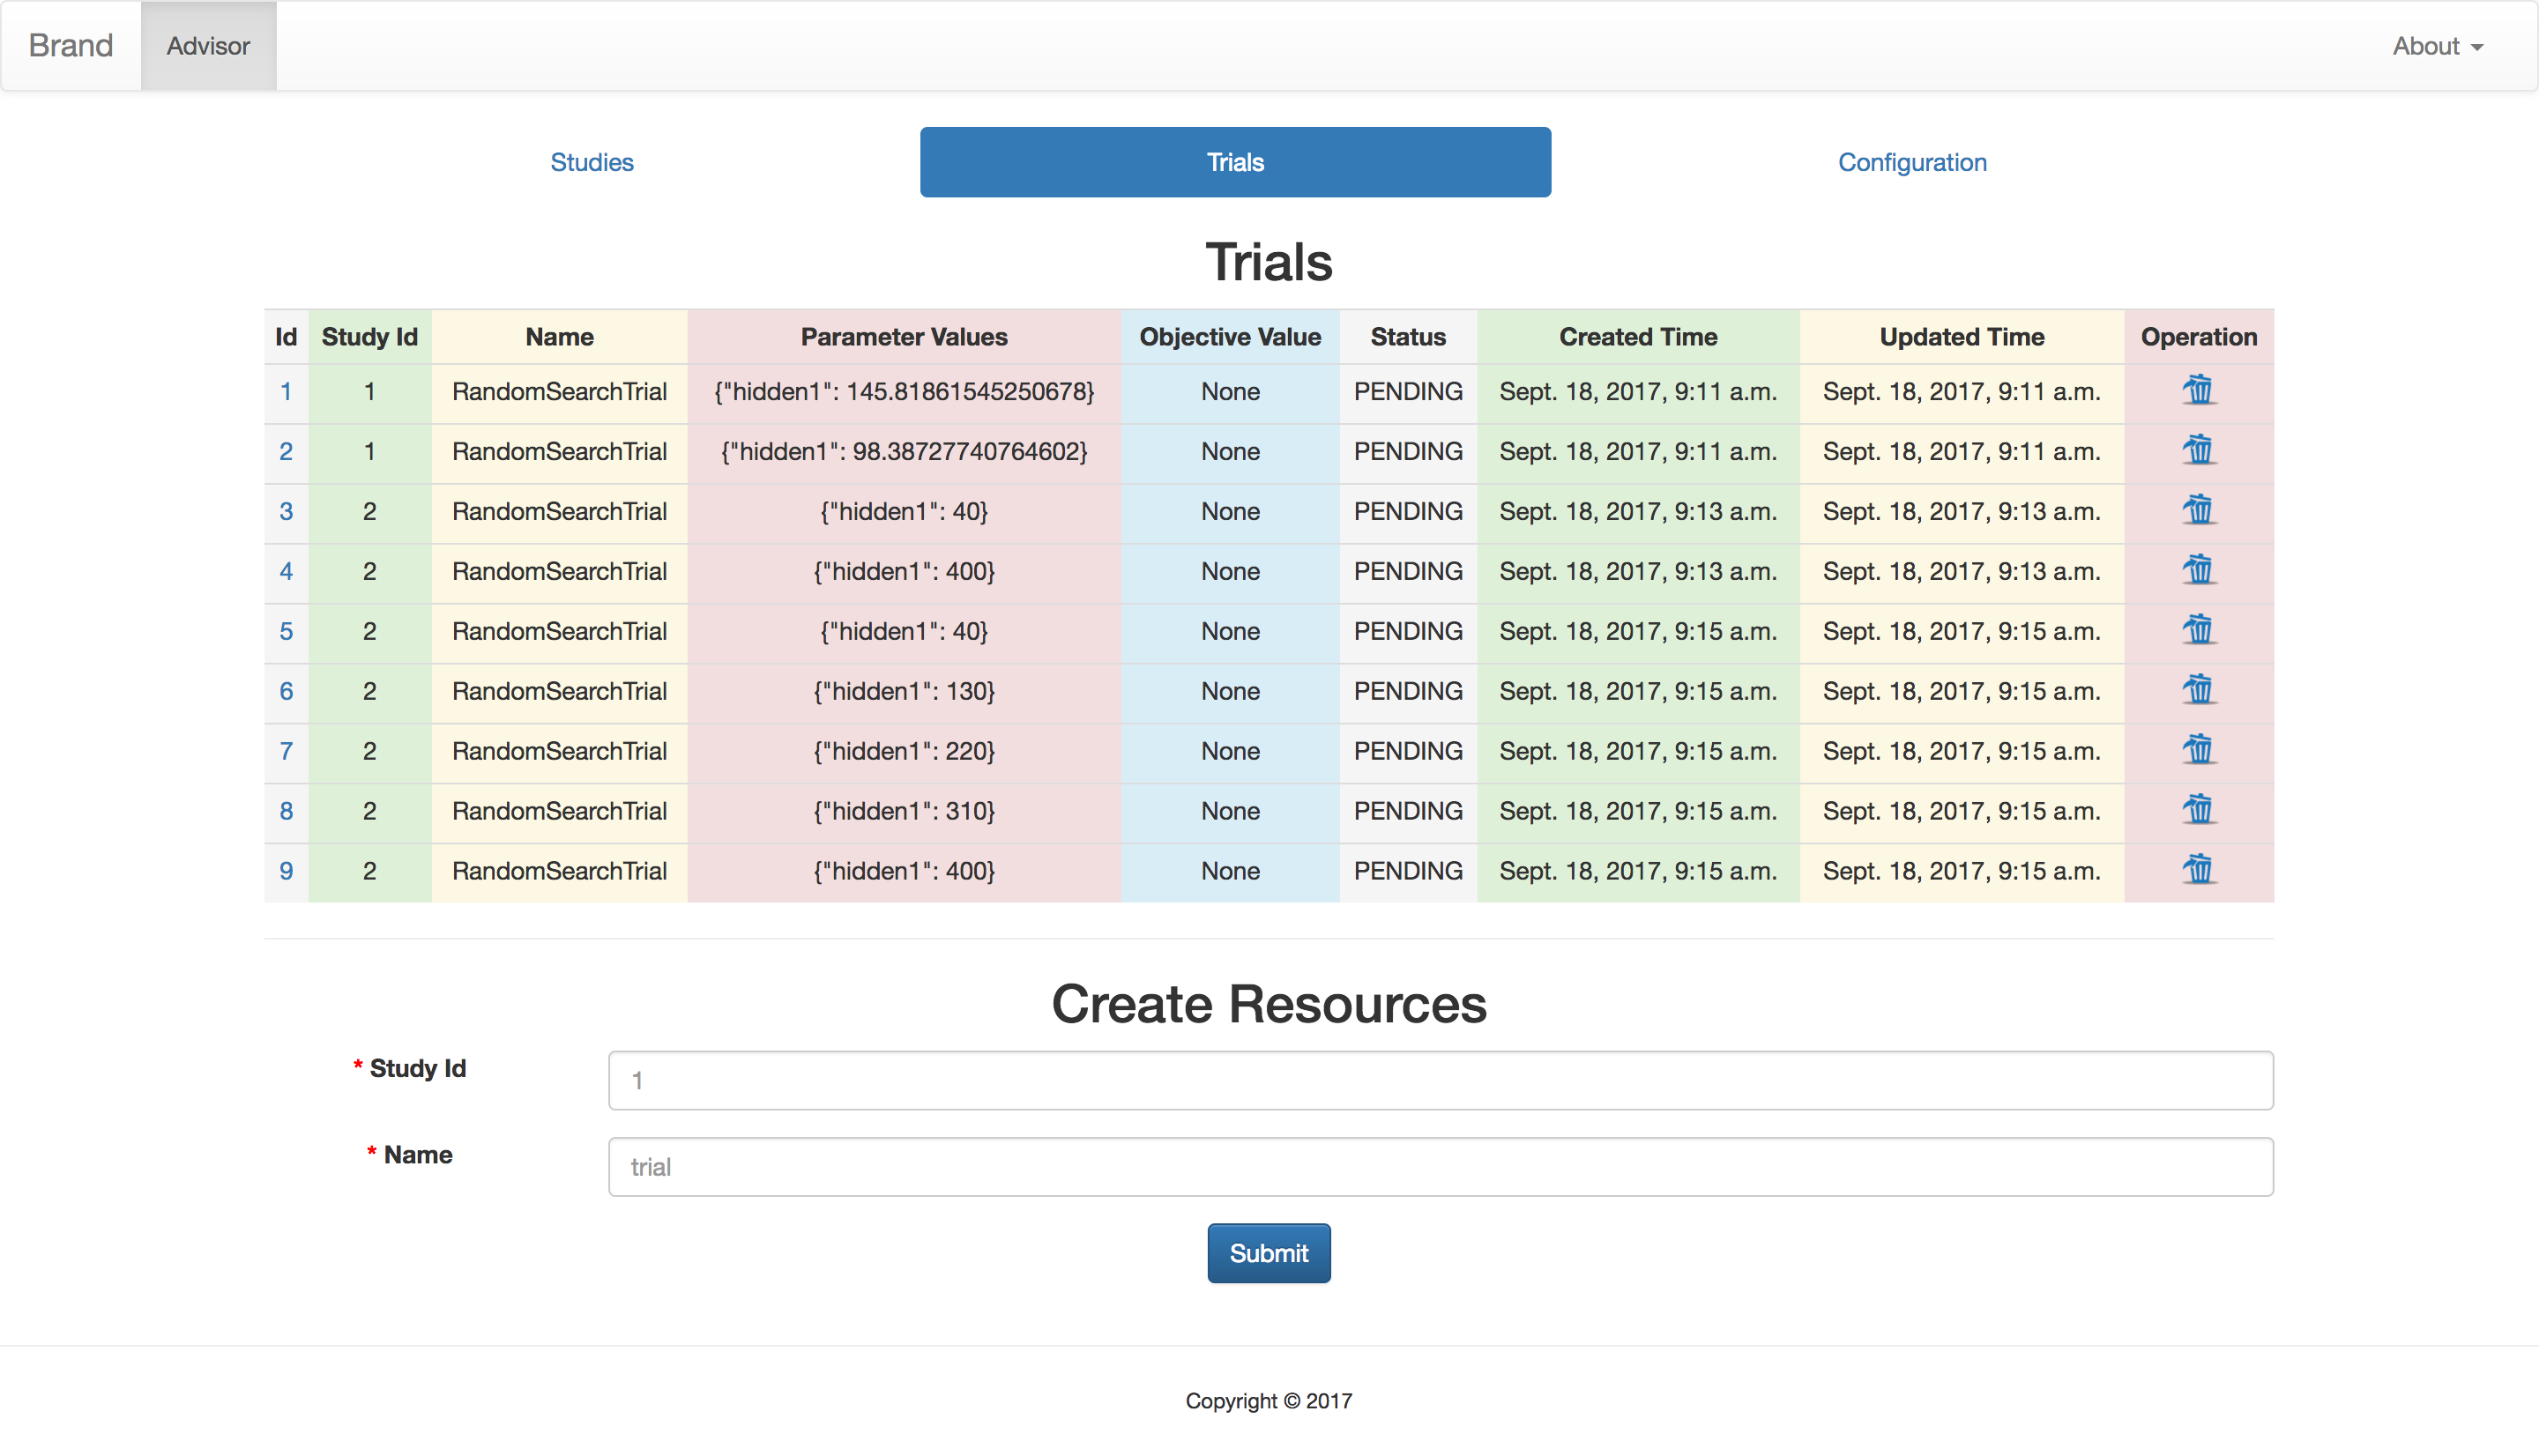Screen dimensions: 2539x1456
Task: Delete trial 8 using trash icon
Action: click(2197, 810)
